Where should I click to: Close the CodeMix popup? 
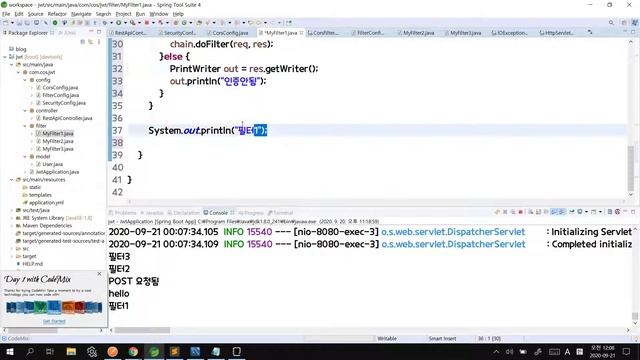coord(99,274)
